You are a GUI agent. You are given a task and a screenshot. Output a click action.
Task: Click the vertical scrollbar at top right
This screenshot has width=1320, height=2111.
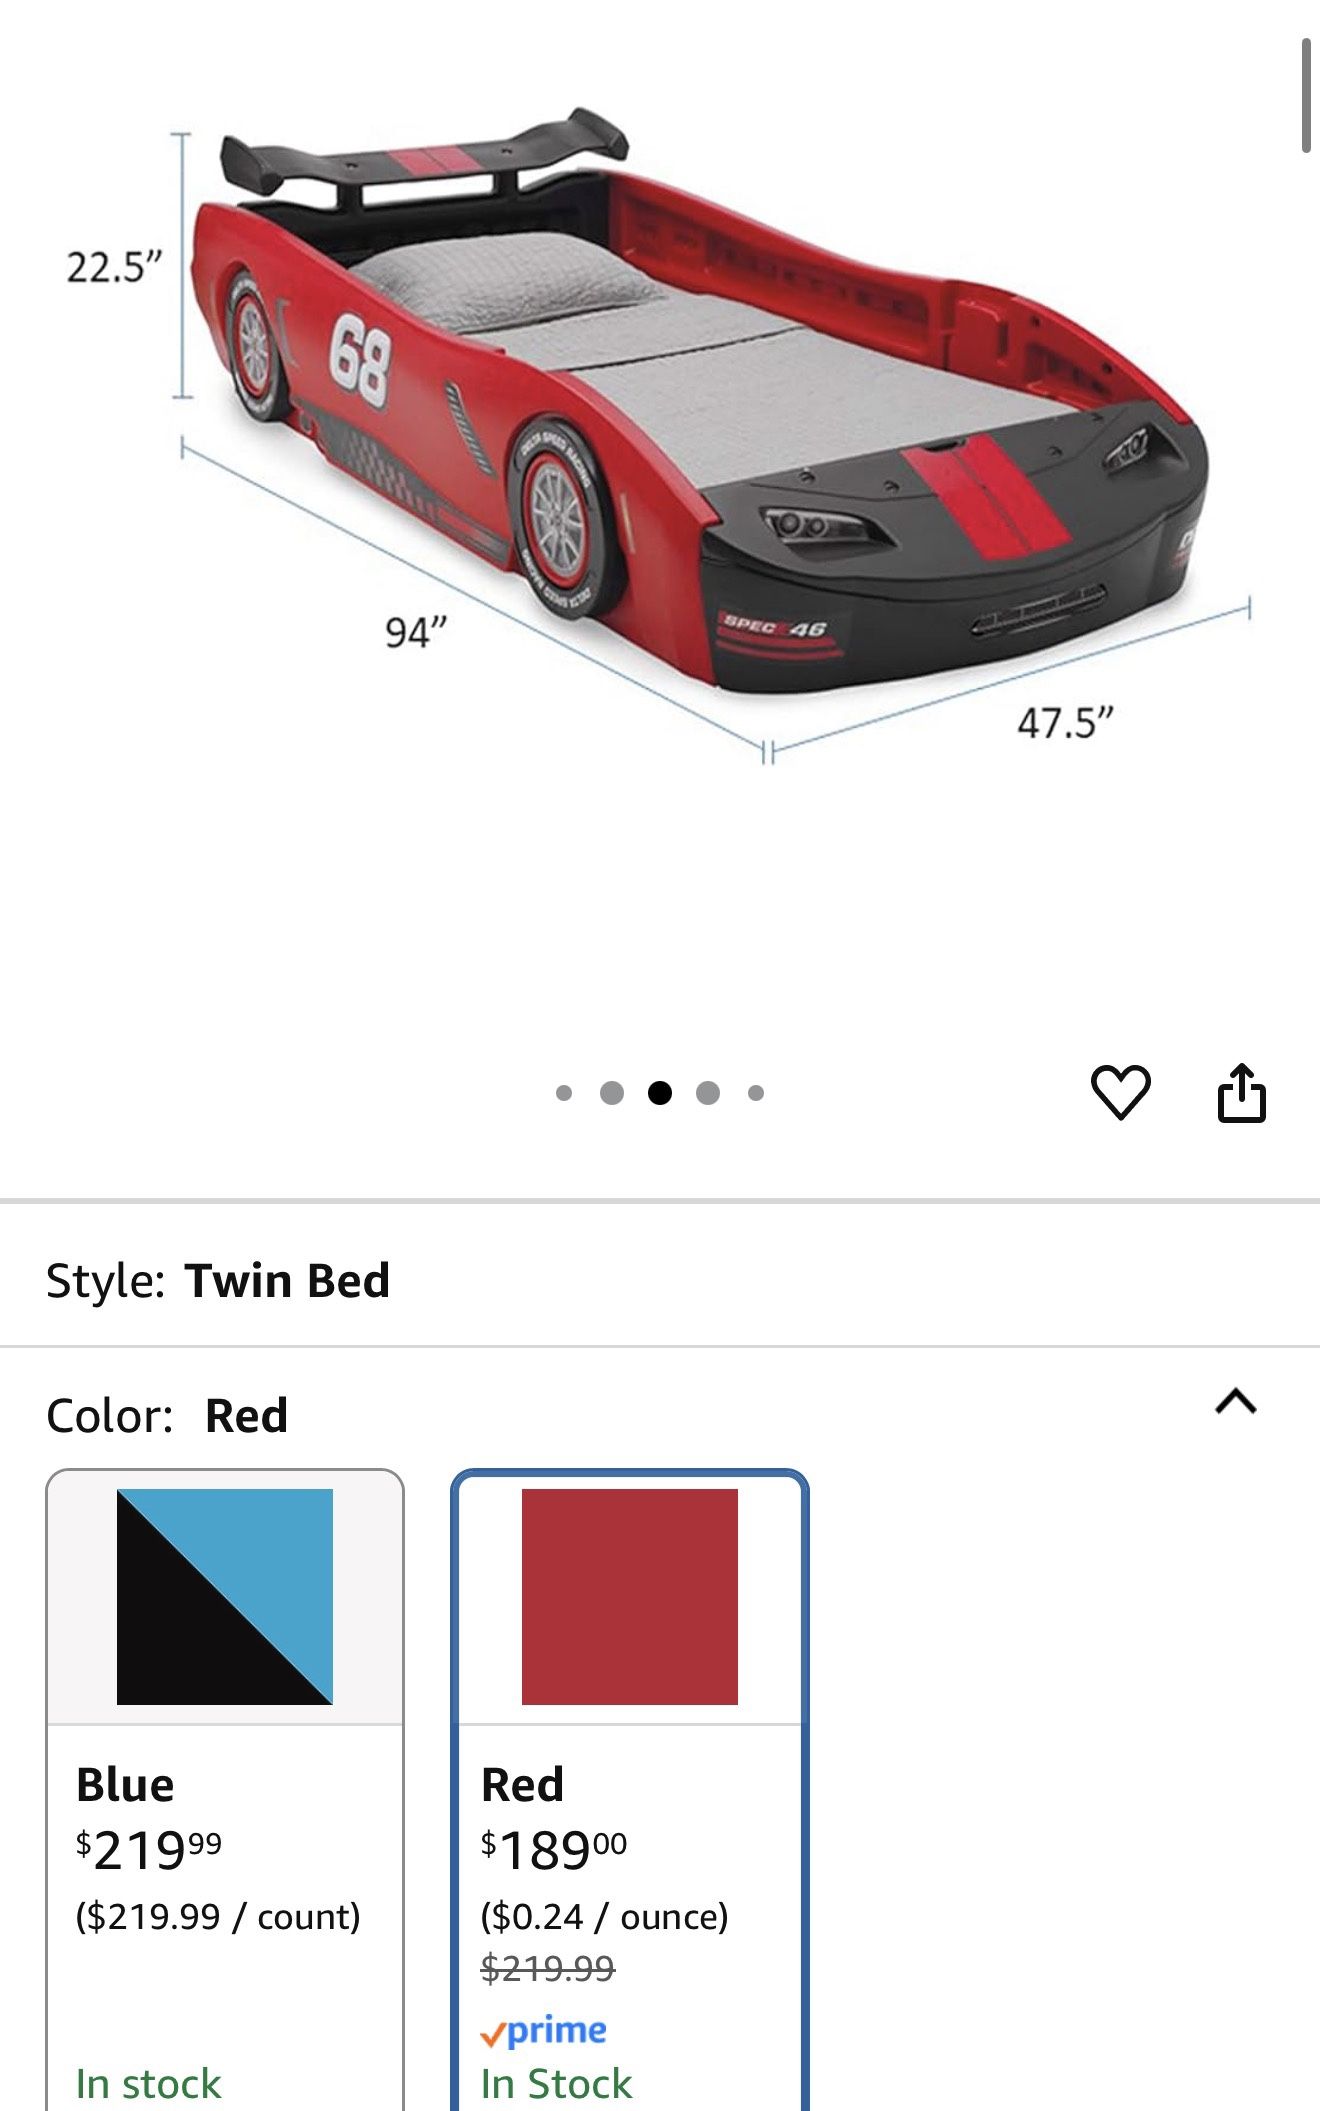coord(1306,96)
